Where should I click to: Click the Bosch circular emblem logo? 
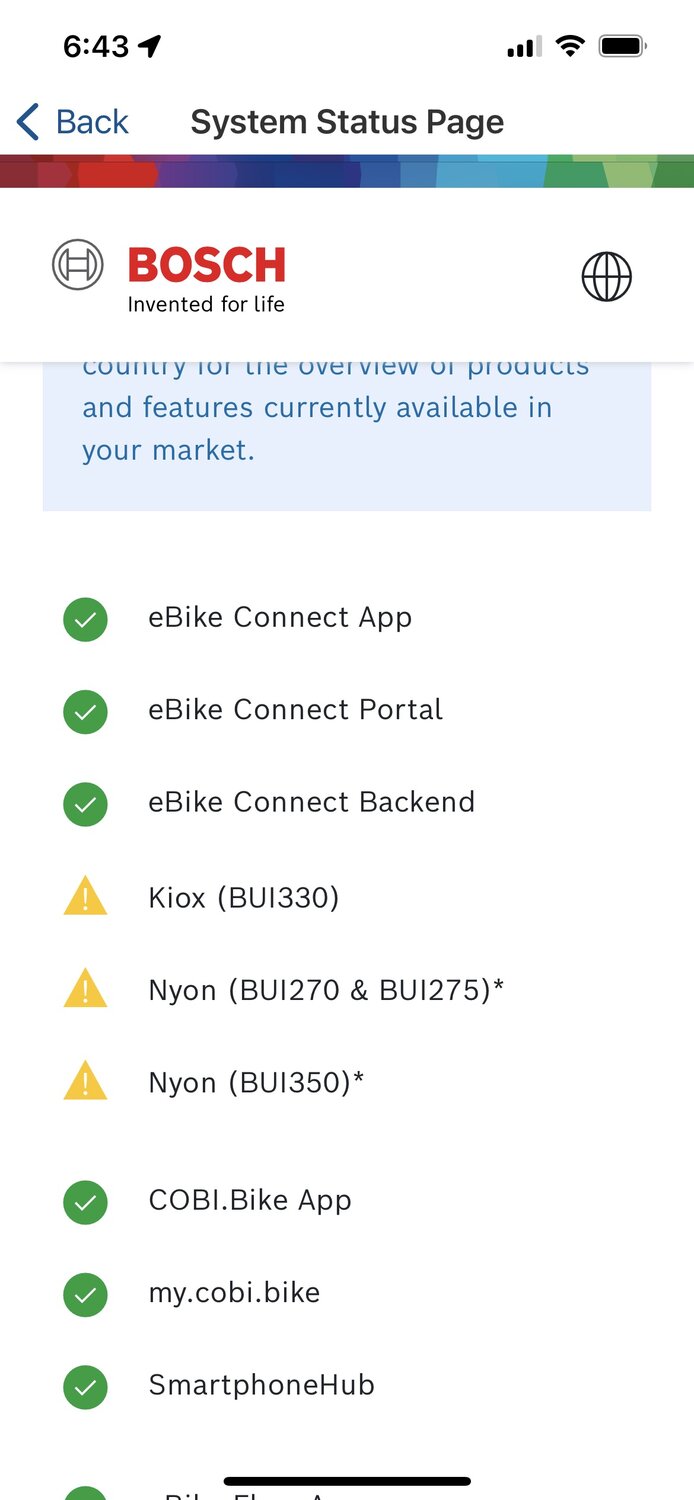[x=77, y=265]
